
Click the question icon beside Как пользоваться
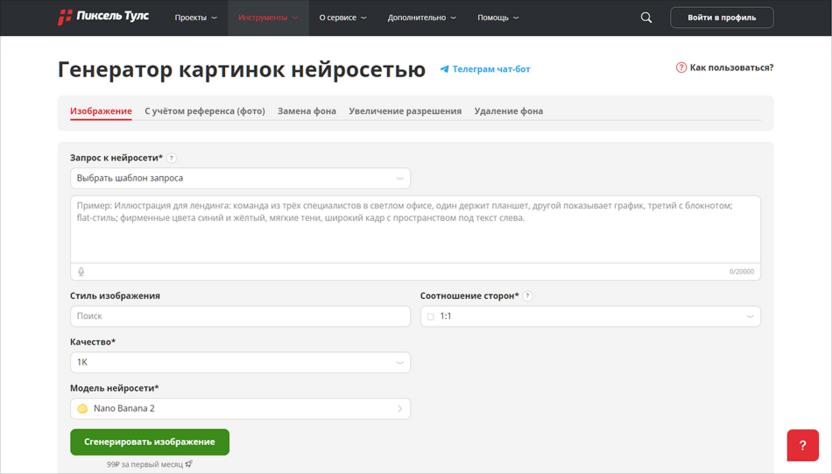(x=681, y=67)
